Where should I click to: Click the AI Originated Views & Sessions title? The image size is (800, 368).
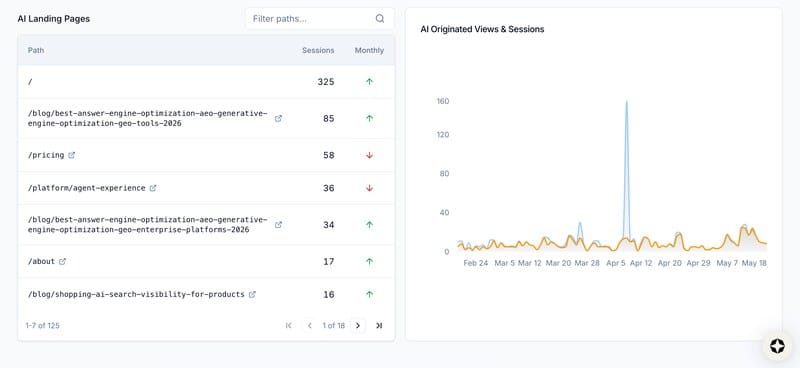pos(482,29)
